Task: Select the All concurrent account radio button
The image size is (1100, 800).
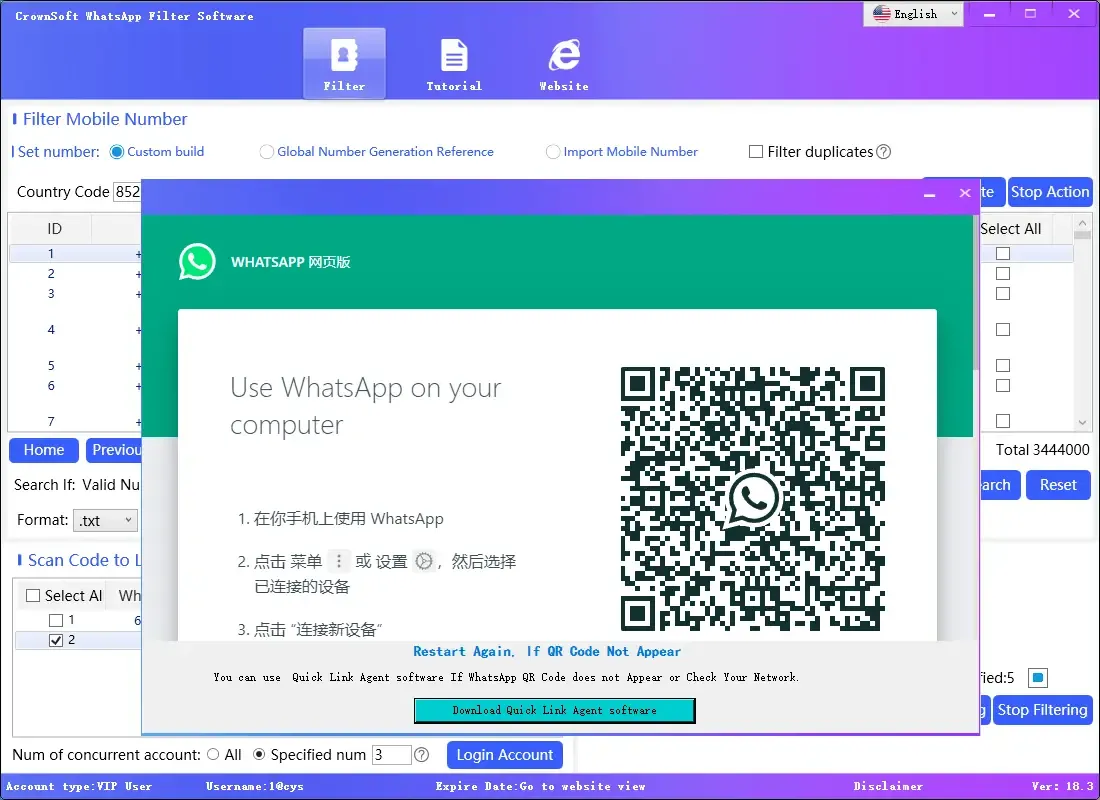Action: point(213,755)
